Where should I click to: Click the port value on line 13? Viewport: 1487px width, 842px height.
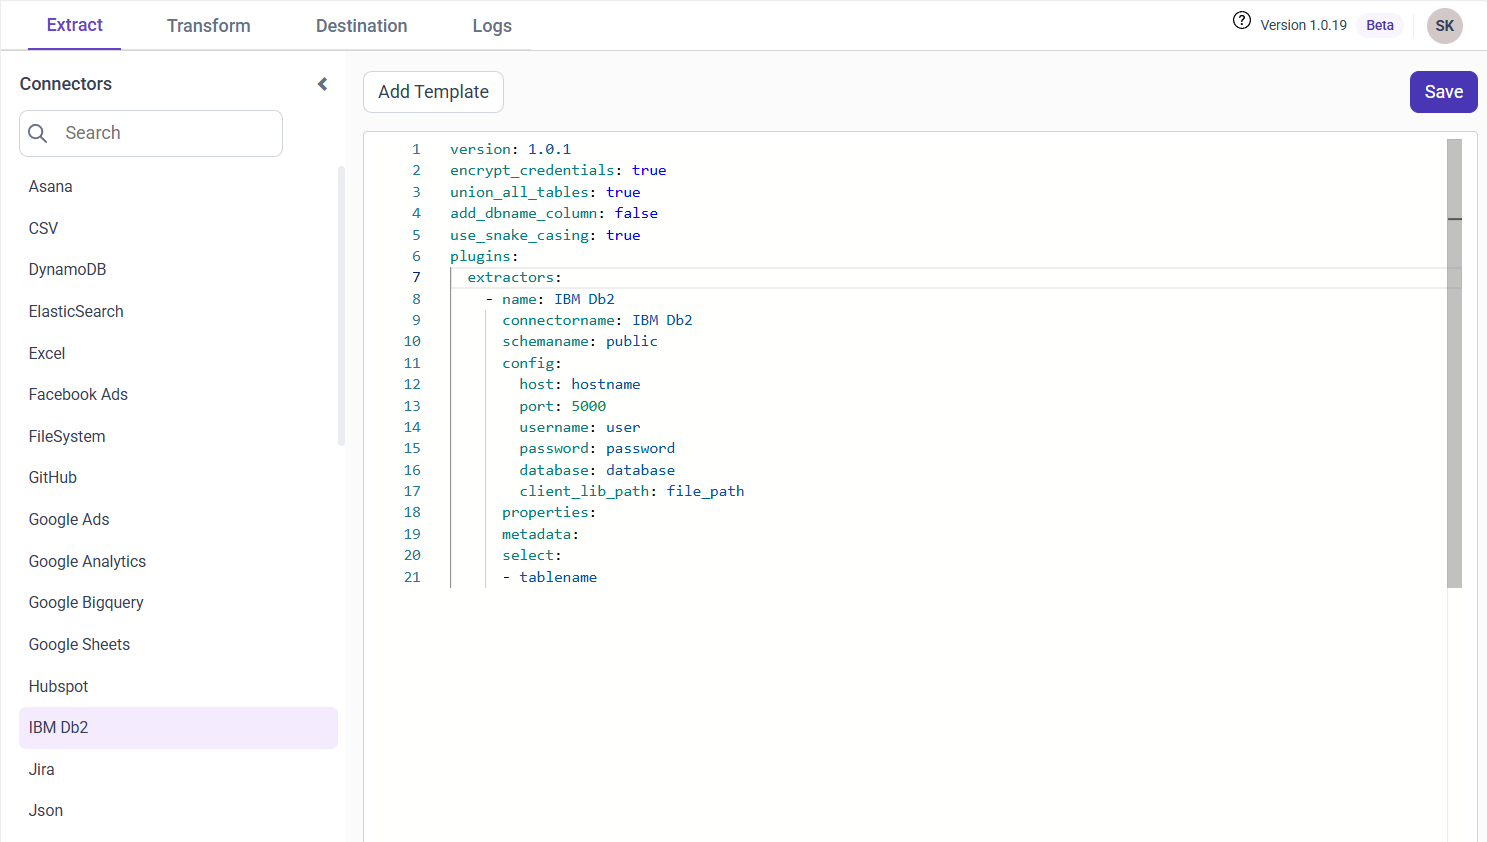(x=589, y=406)
